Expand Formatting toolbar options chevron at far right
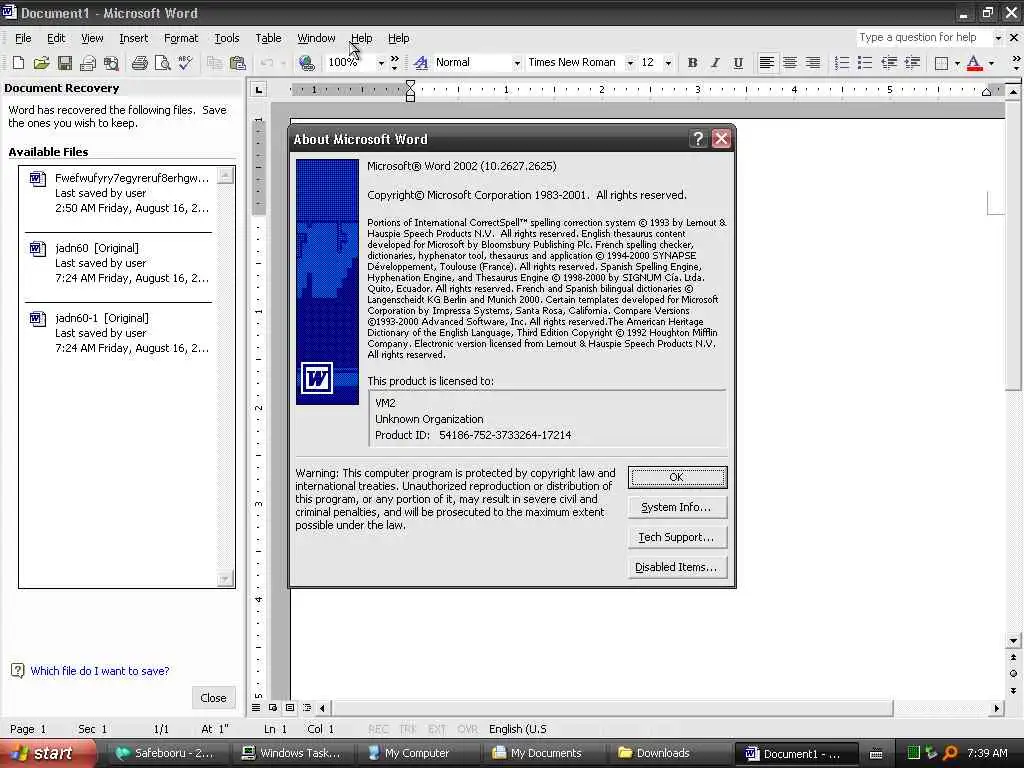 pyautogui.click(x=1016, y=63)
